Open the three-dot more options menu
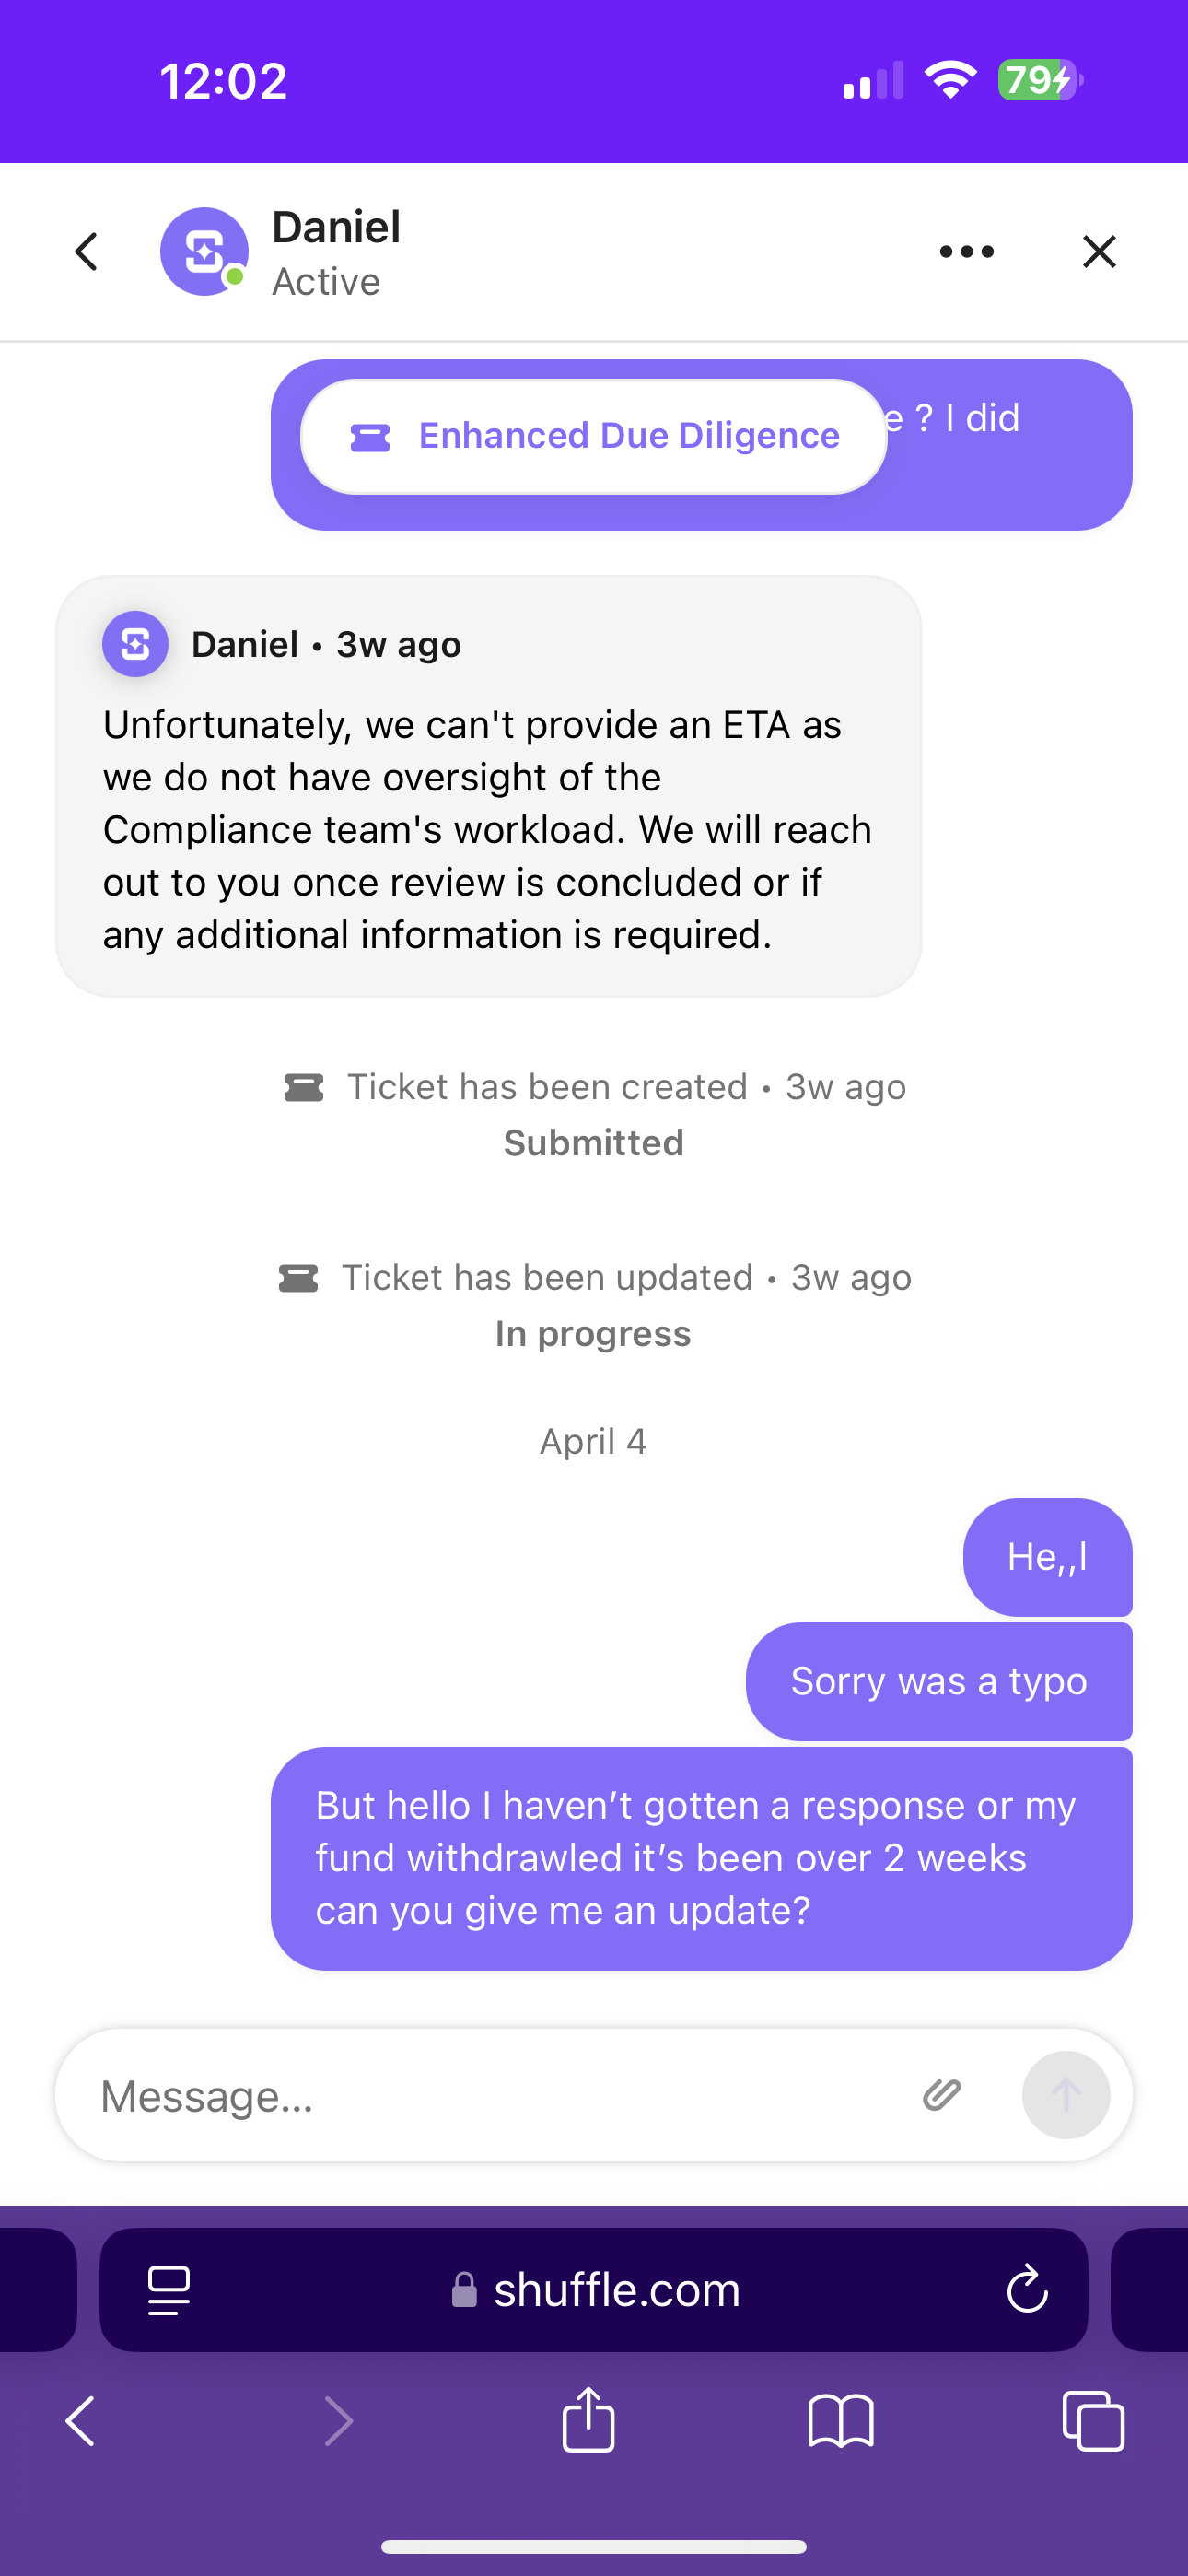Image resolution: width=1188 pixels, height=2576 pixels. (x=966, y=252)
